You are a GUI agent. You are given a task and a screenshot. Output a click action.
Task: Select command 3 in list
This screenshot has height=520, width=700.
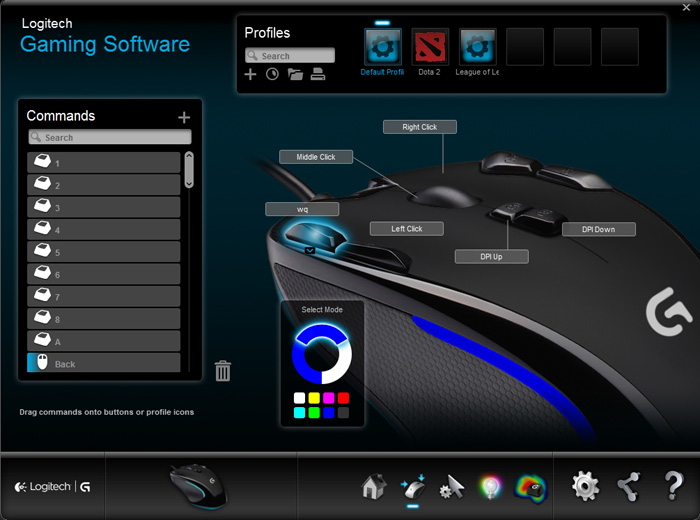[x=104, y=207]
